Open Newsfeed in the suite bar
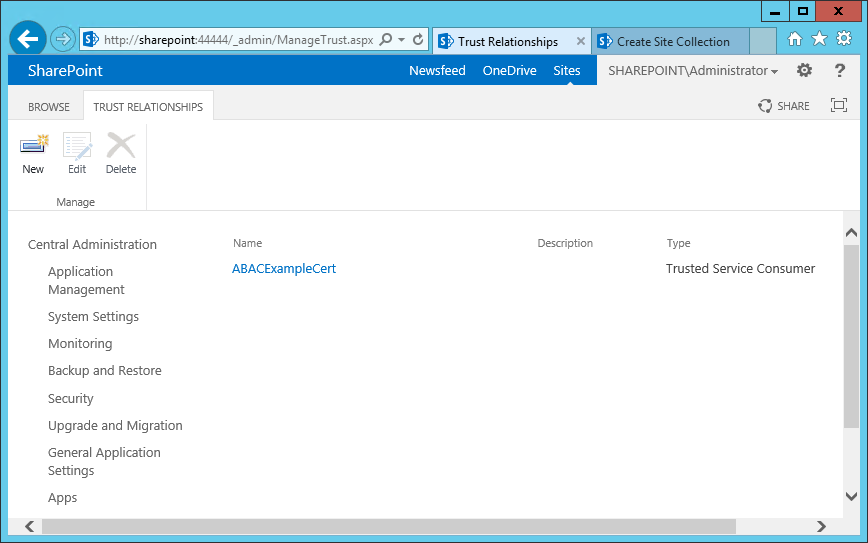This screenshot has height=543, width=868. [437, 71]
